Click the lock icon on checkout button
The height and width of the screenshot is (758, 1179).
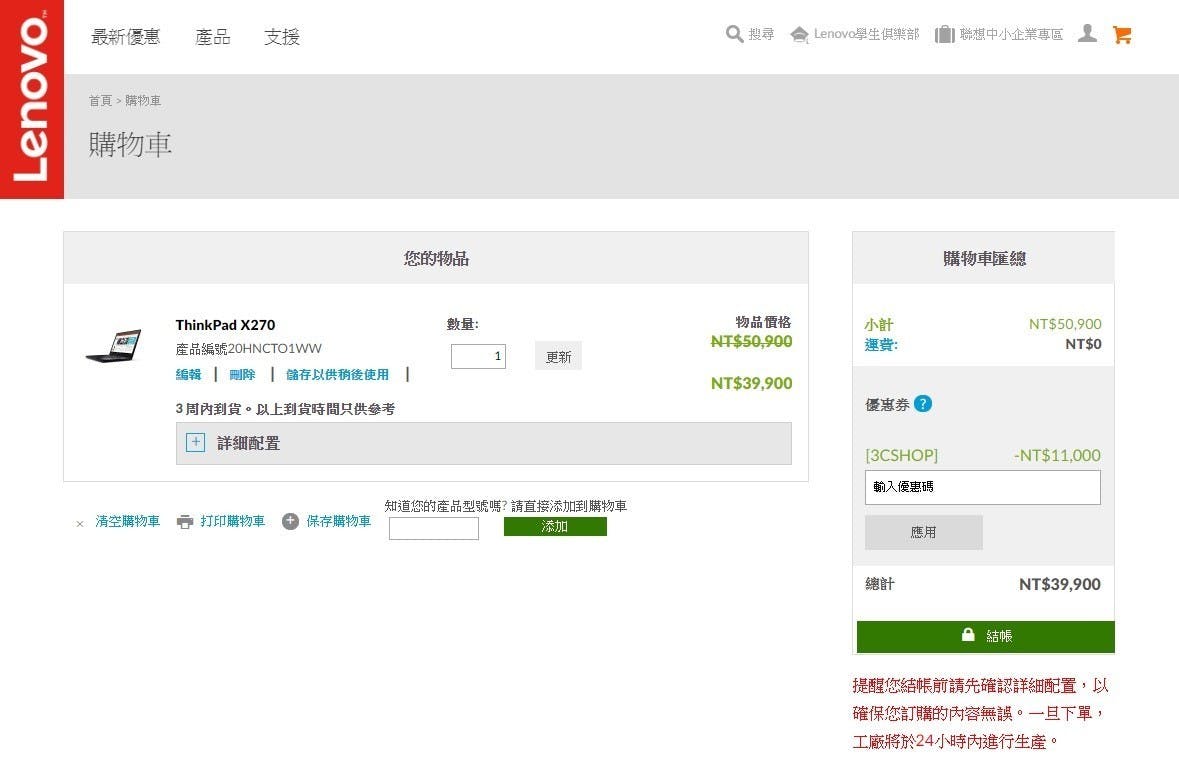coord(968,635)
